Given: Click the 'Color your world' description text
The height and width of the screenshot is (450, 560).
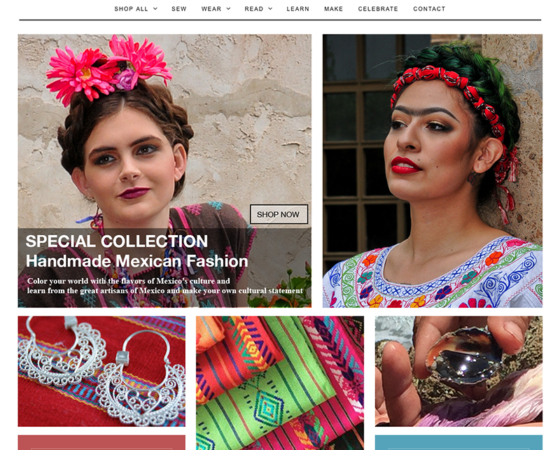Looking at the screenshot, I should (165, 286).
